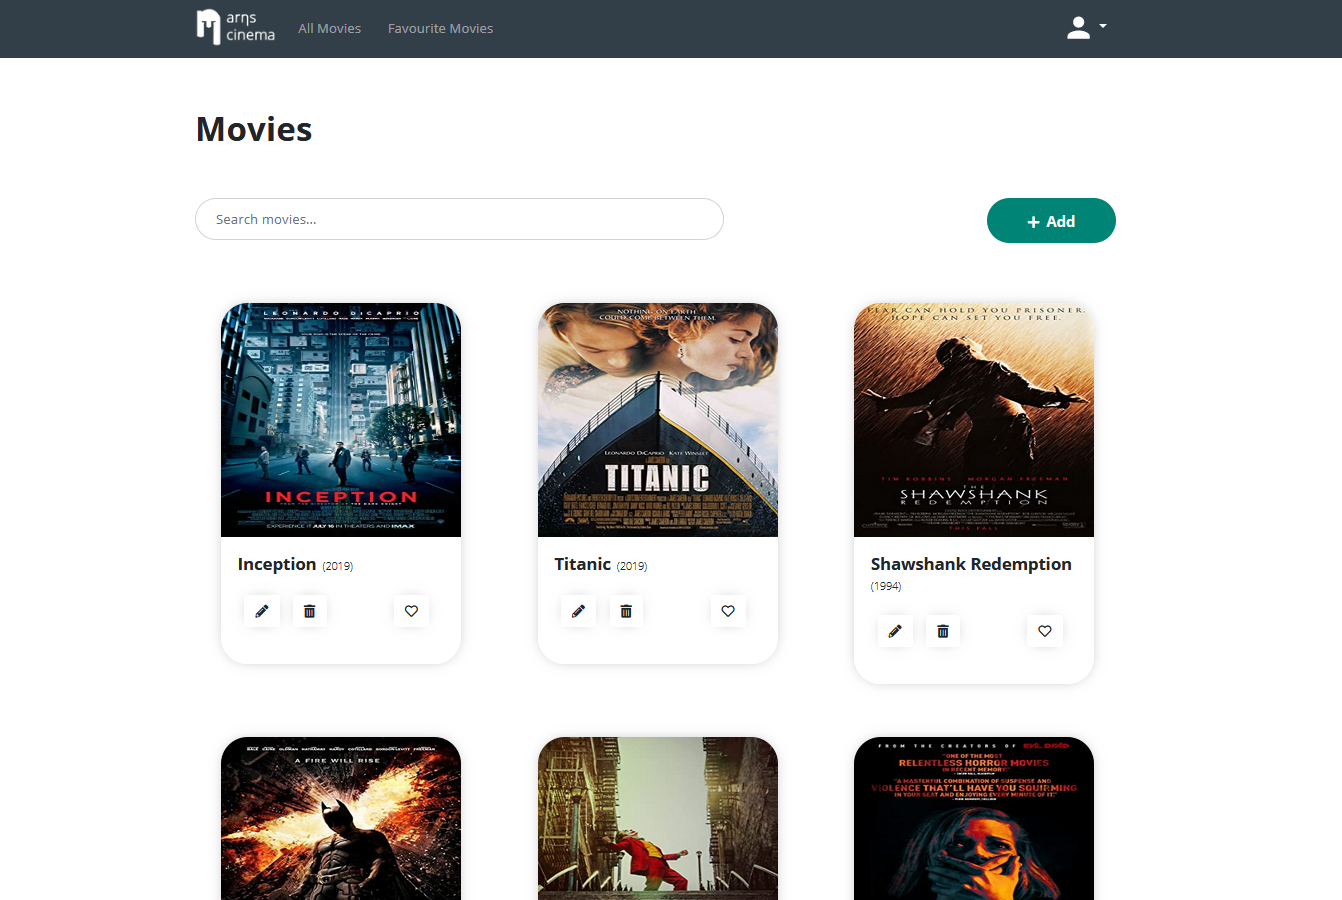Edit the Shawshank Redemption movie

tap(895, 631)
